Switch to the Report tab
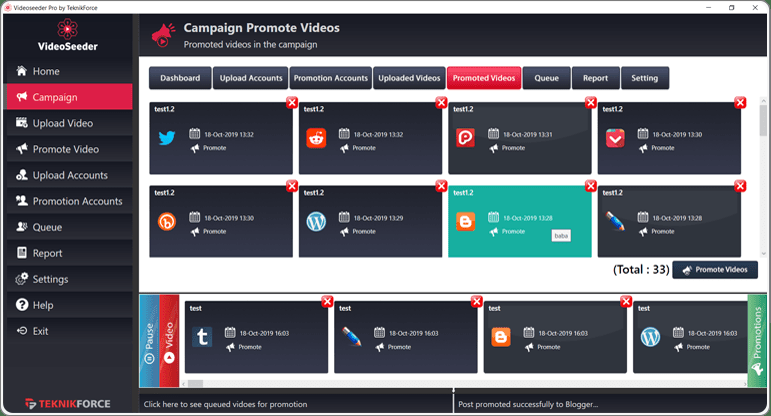Image resolution: width=771 pixels, height=416 pixels. click(x=595, y=78)
